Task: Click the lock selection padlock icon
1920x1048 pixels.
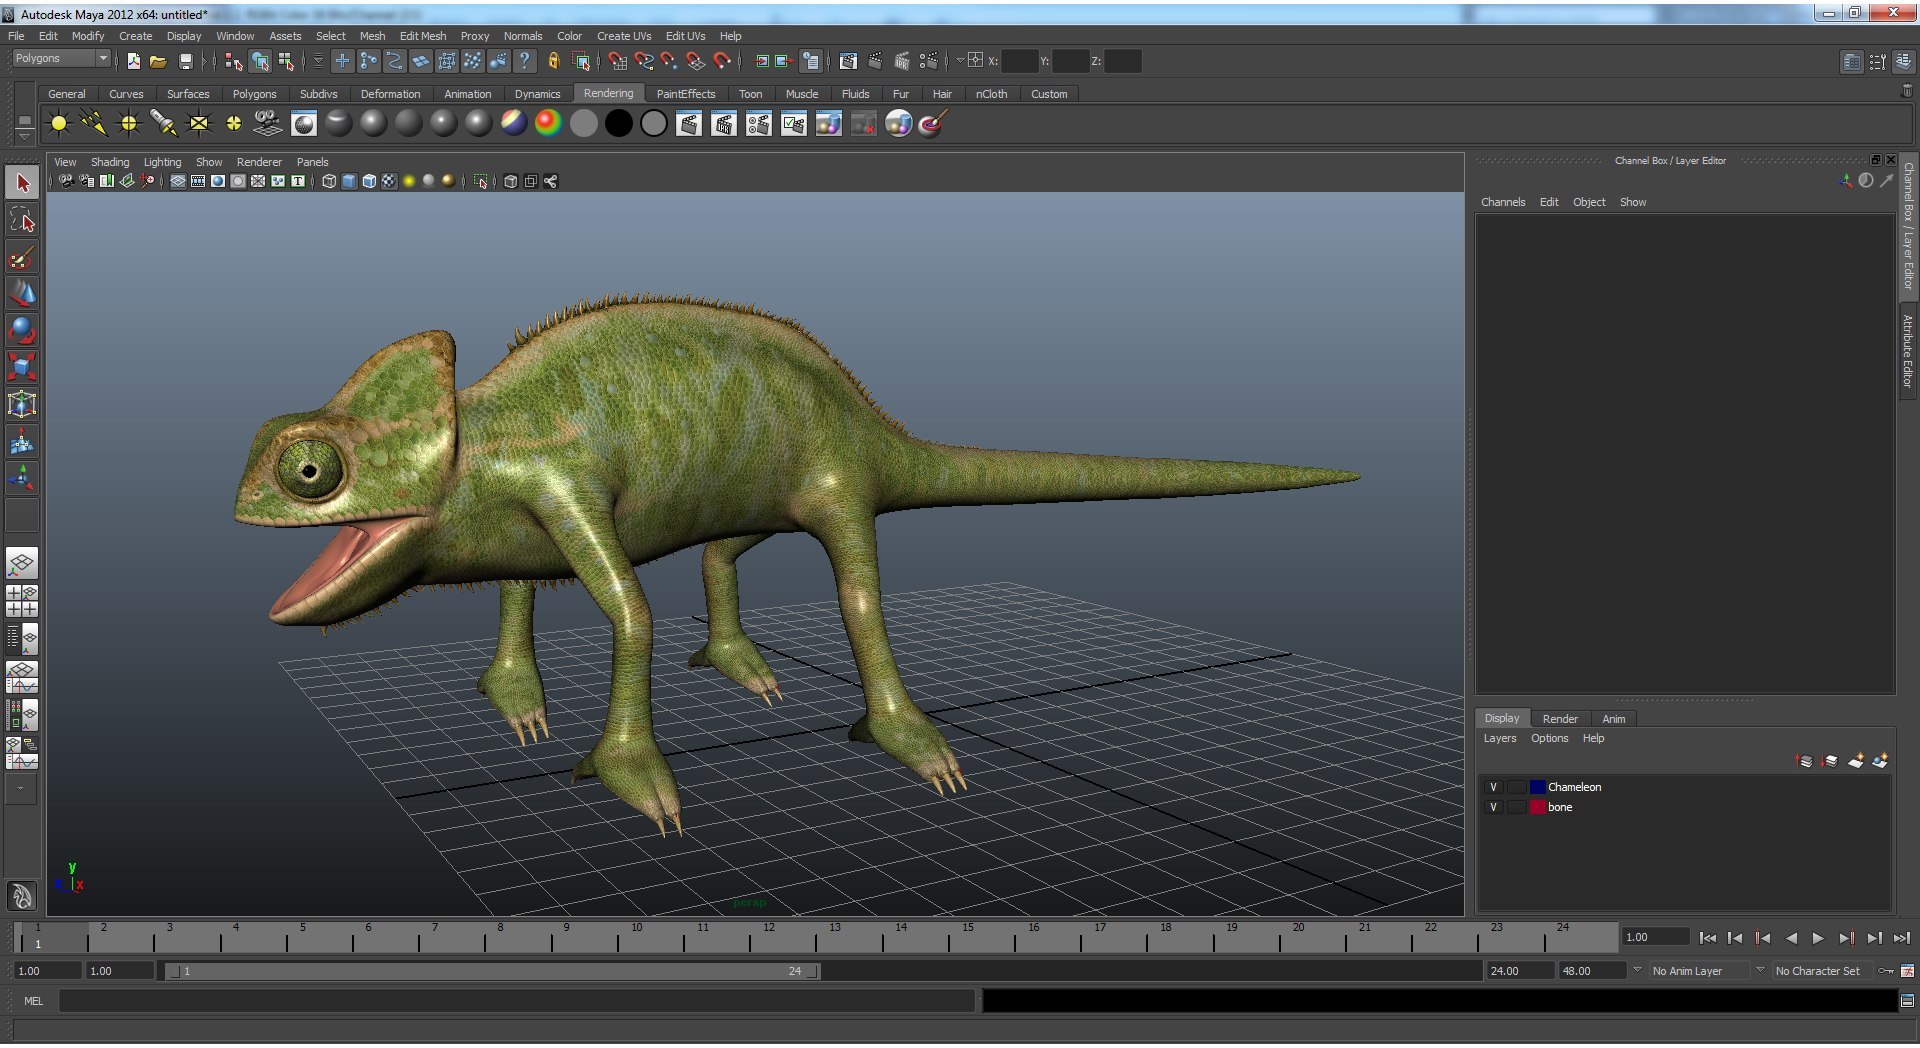Action: [x=553, y=61]
